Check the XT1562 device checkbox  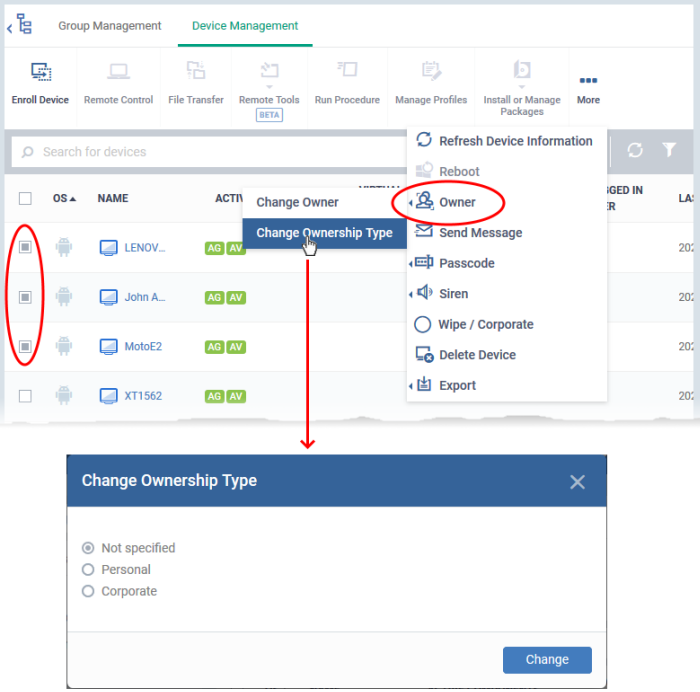[x=25, y=396]
